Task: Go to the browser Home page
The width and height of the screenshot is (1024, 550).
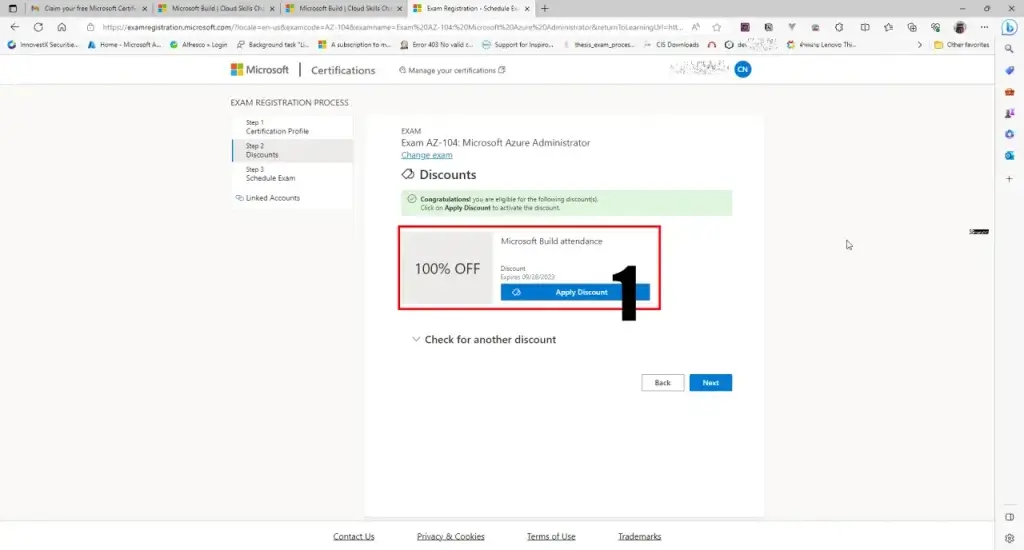Action: pyautogui.click(x=61, y=27)
